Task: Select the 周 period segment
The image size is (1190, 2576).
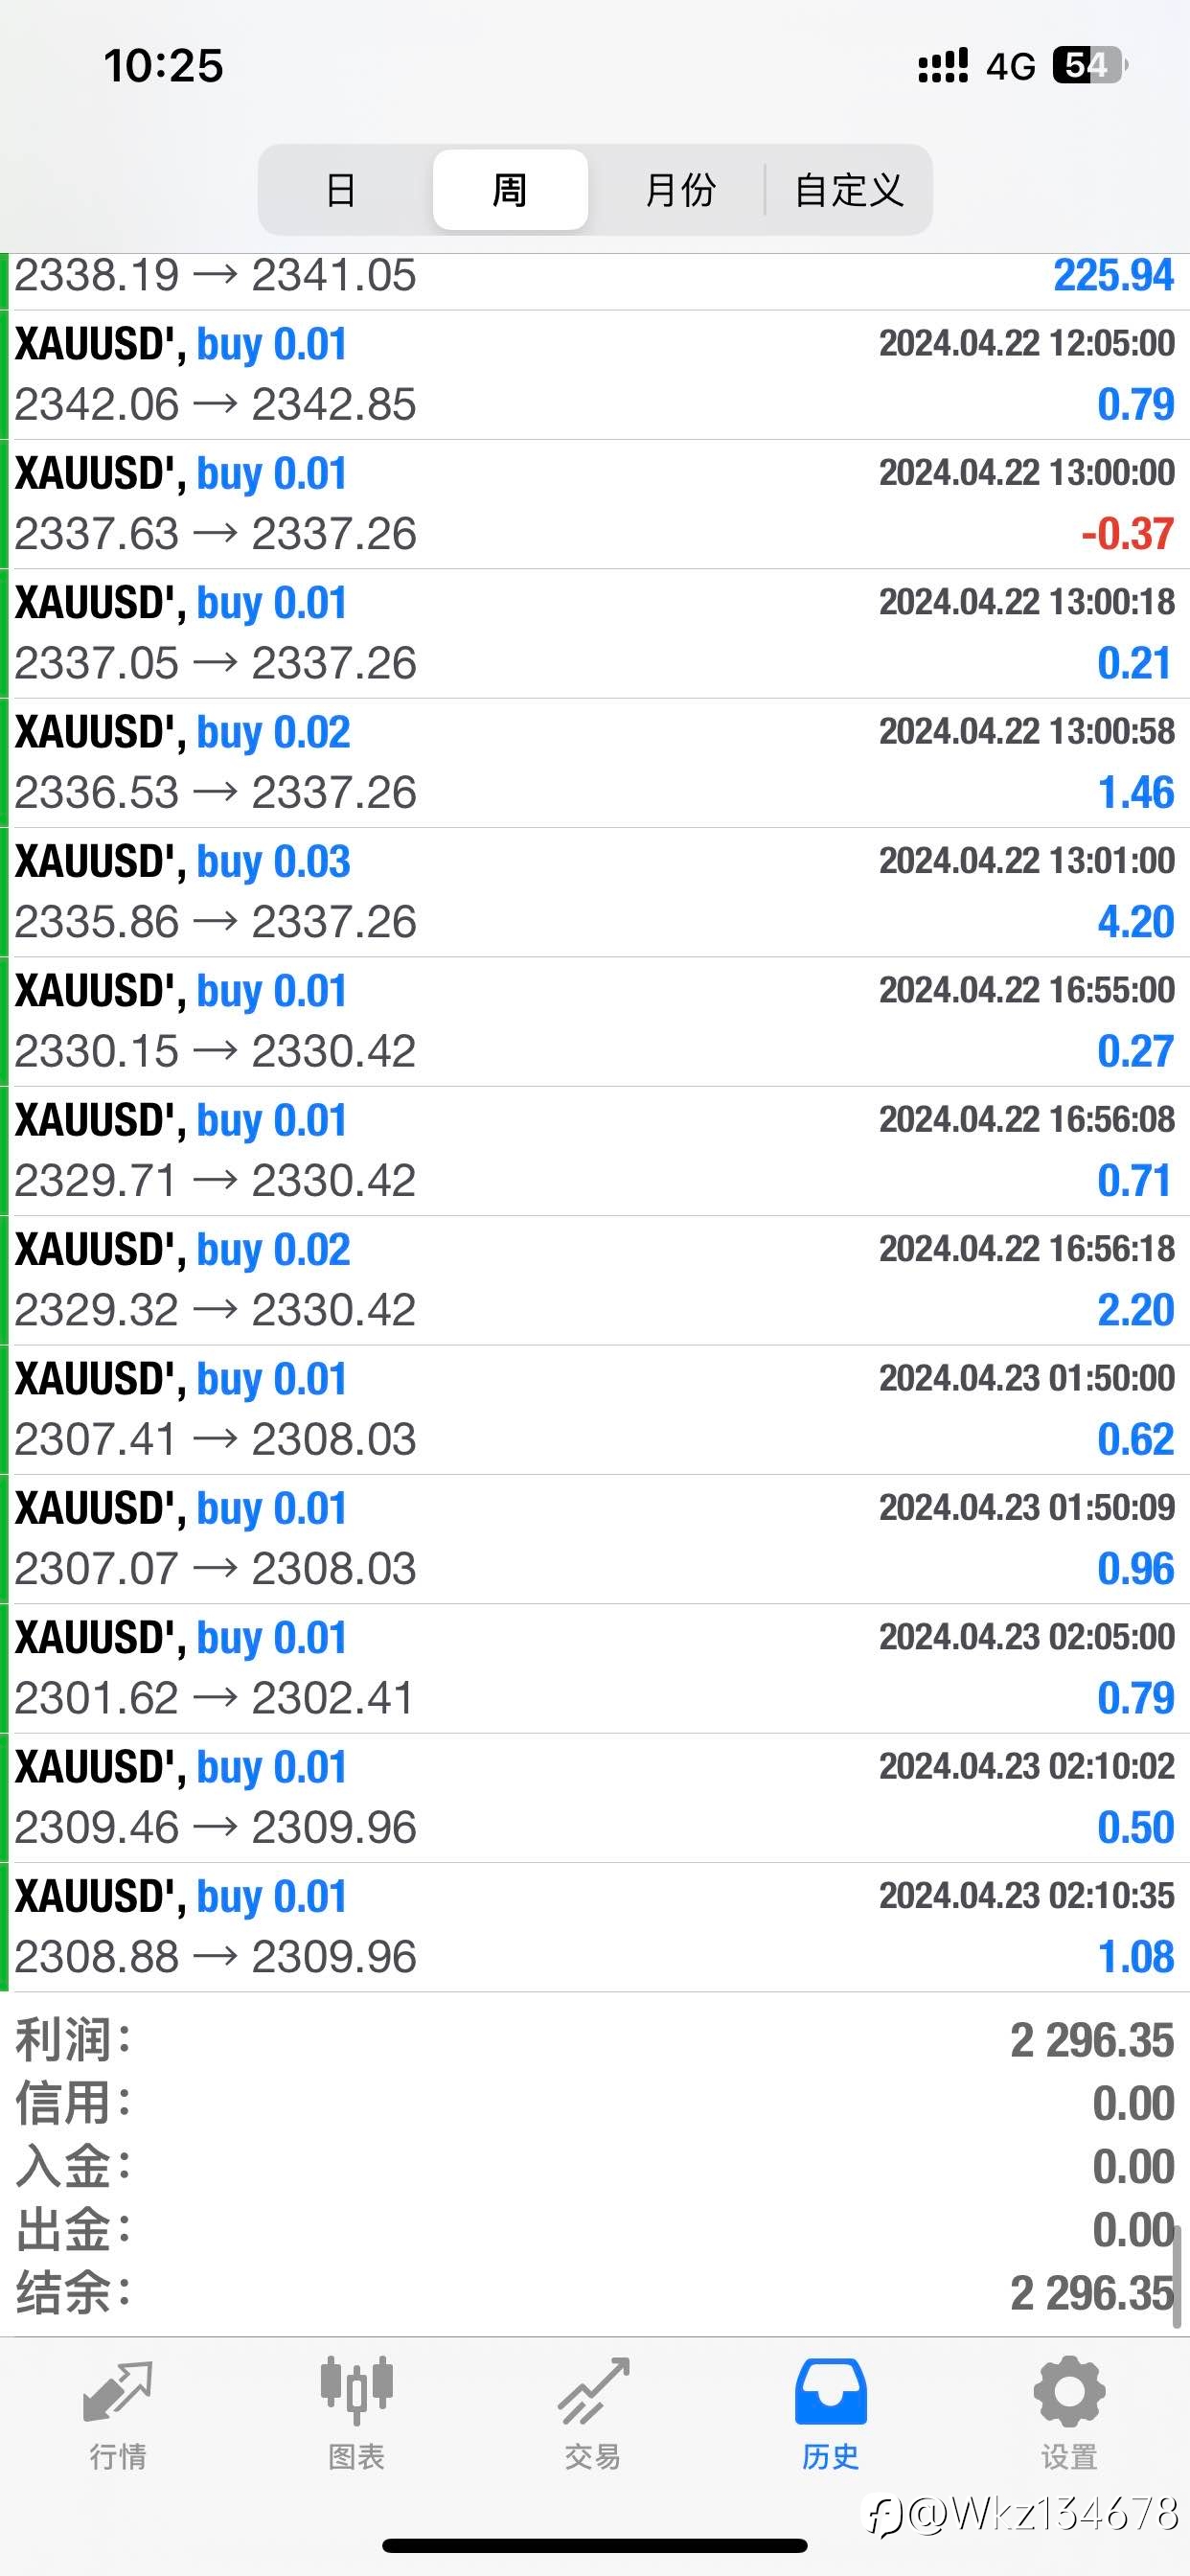Action: [510, 189]
